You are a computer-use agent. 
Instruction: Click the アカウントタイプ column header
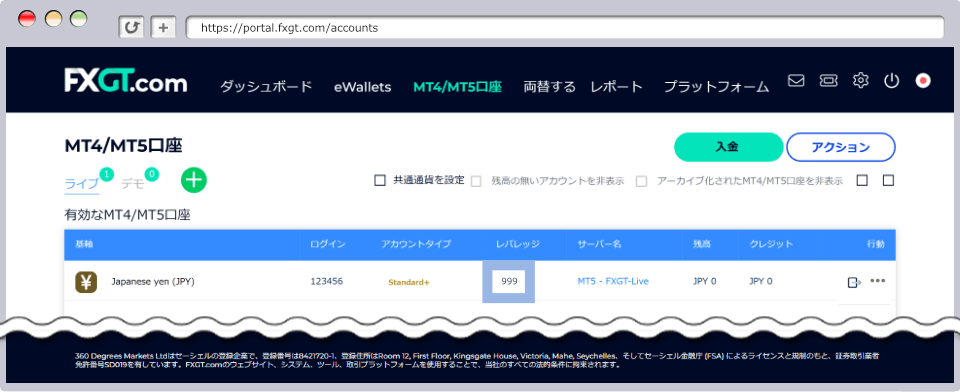click(x=416, y=244)
